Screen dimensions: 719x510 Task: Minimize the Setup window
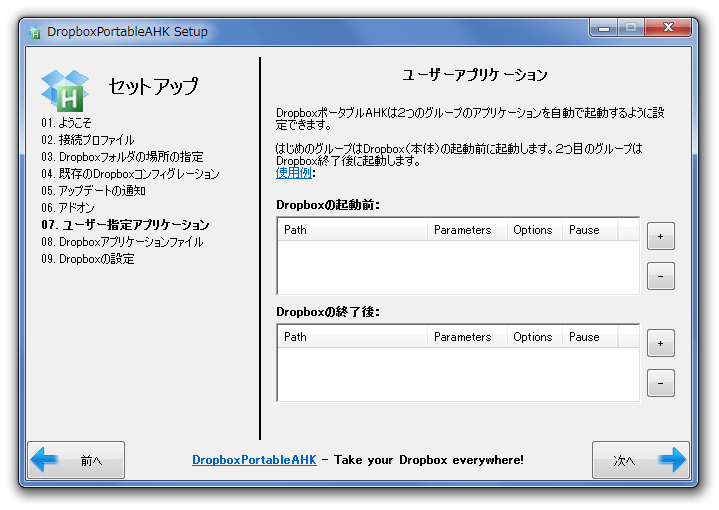604,28
